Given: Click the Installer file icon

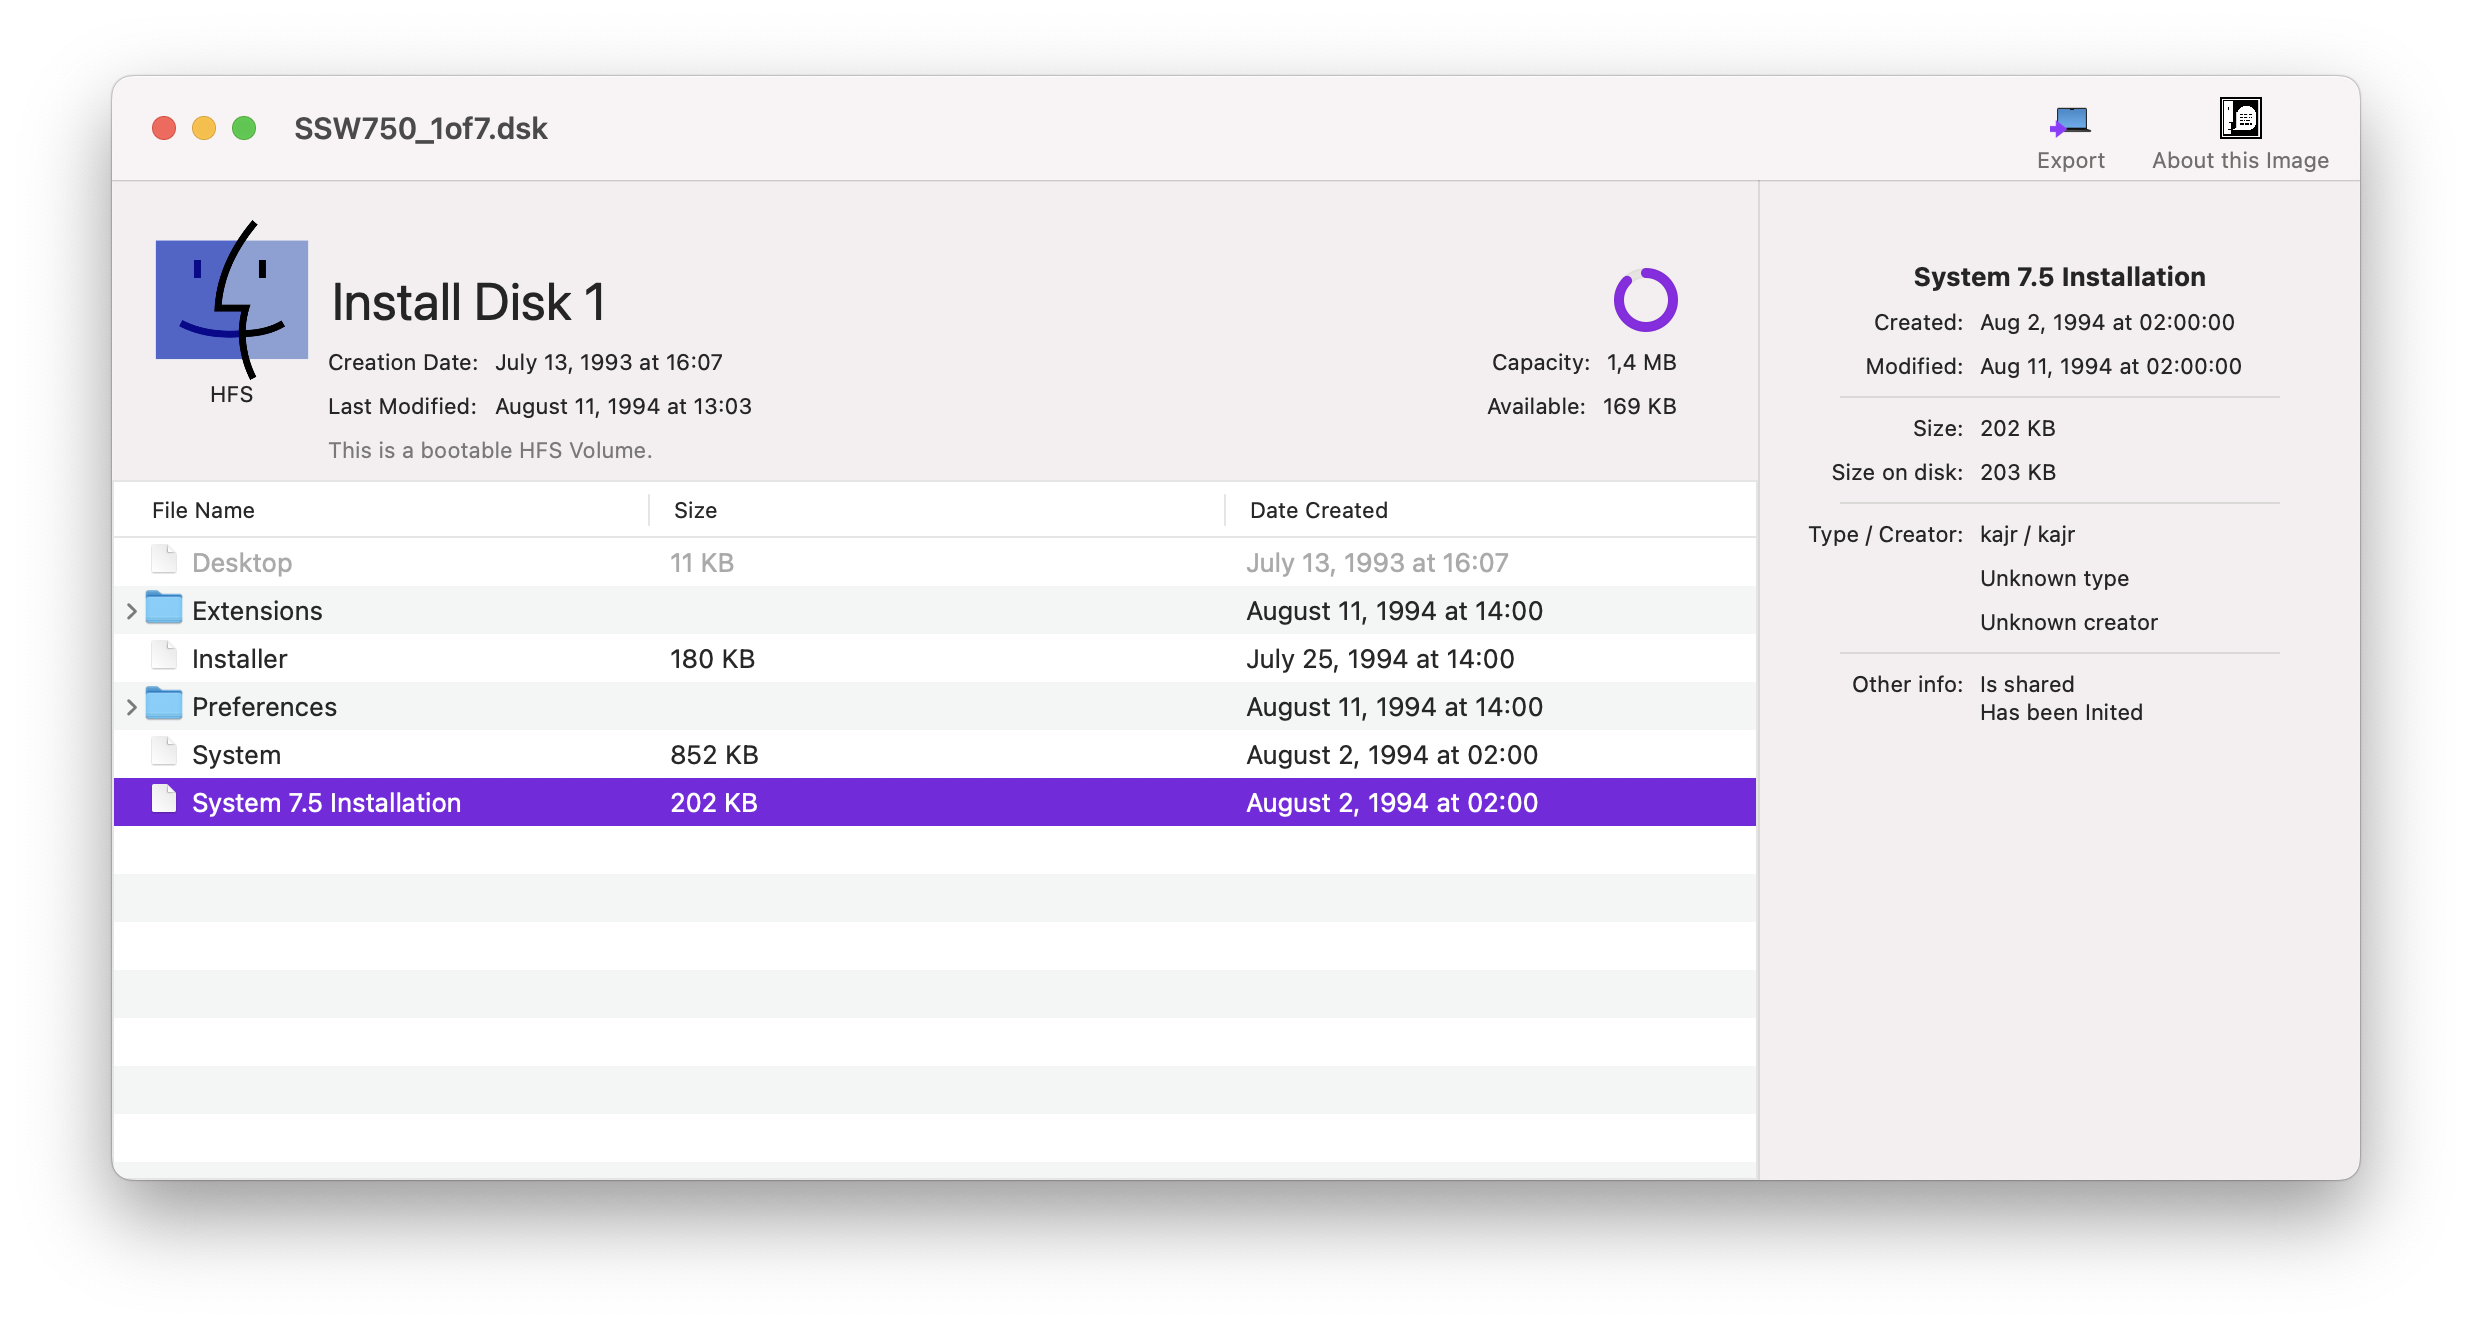Looking at the screenshot, I should pos(164,657).
